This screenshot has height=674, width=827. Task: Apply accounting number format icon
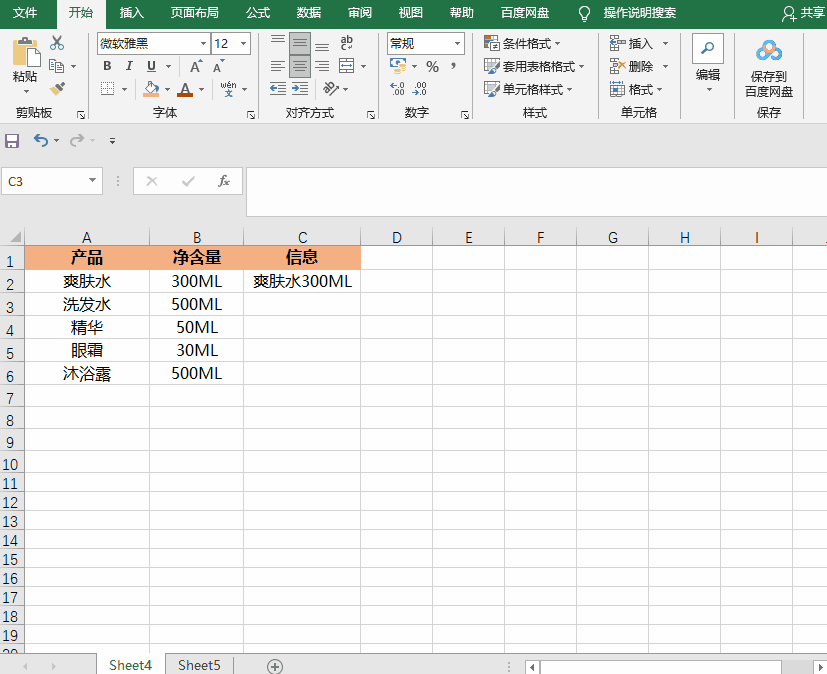398,66
